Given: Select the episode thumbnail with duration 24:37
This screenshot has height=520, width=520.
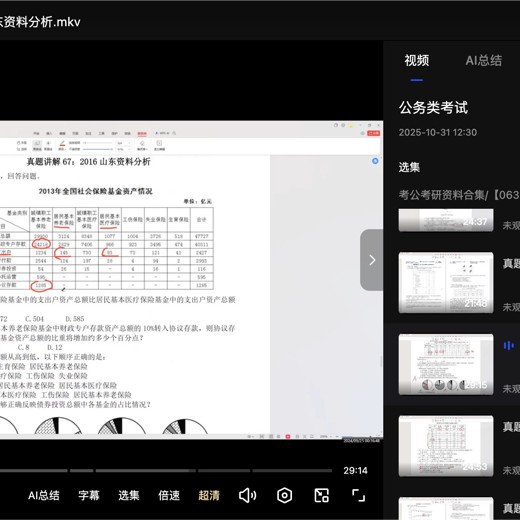Looking at the screenshot, I should pos(446,220).
